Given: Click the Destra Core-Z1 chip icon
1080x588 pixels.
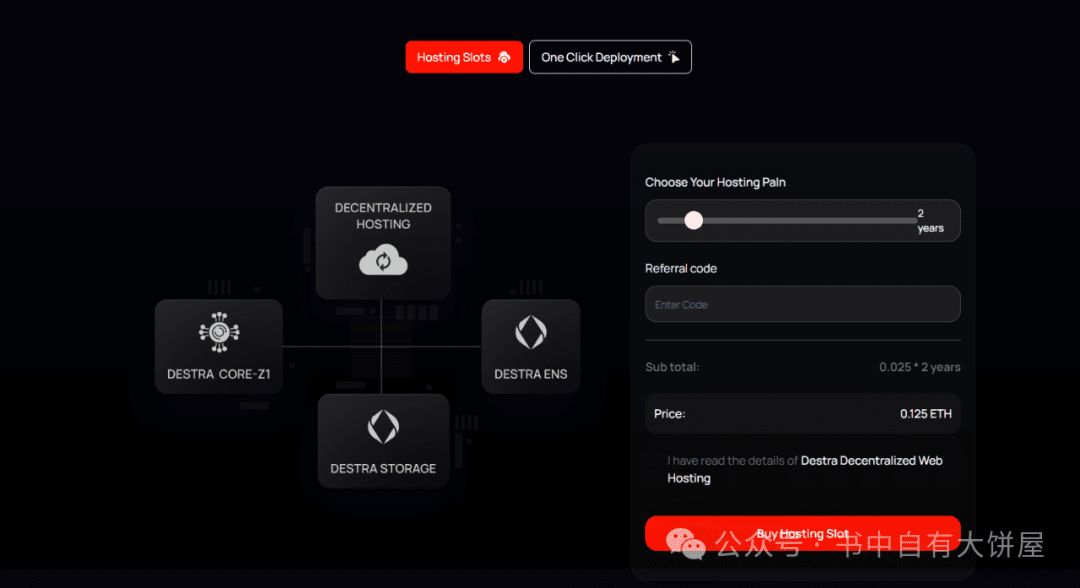Looking at the screenshot, I should click(x=219, y=332).
